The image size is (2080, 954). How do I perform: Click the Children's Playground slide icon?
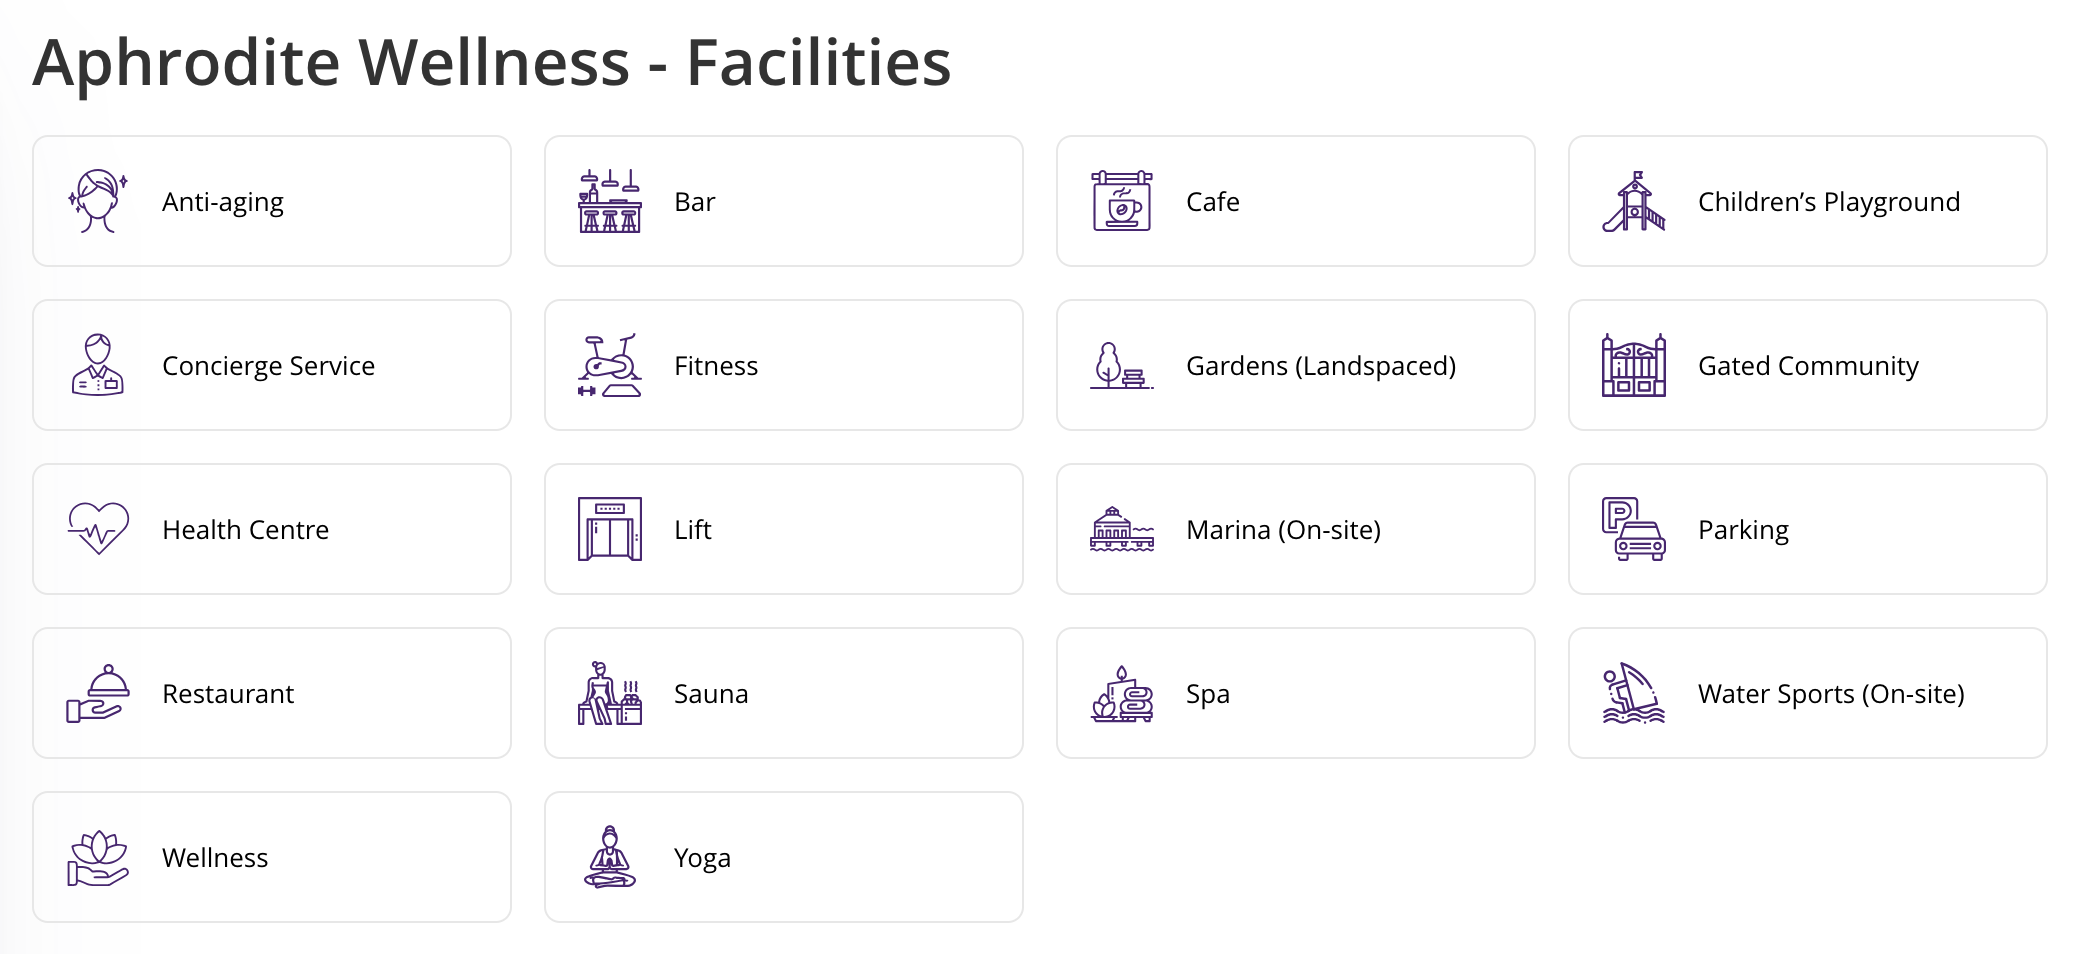pos(1634,201)
